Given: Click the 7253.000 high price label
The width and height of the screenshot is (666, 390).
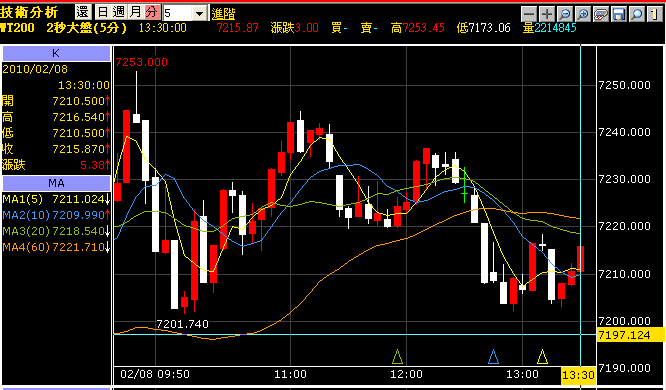Looking at the screenshot, I should (x=141, y=62).
